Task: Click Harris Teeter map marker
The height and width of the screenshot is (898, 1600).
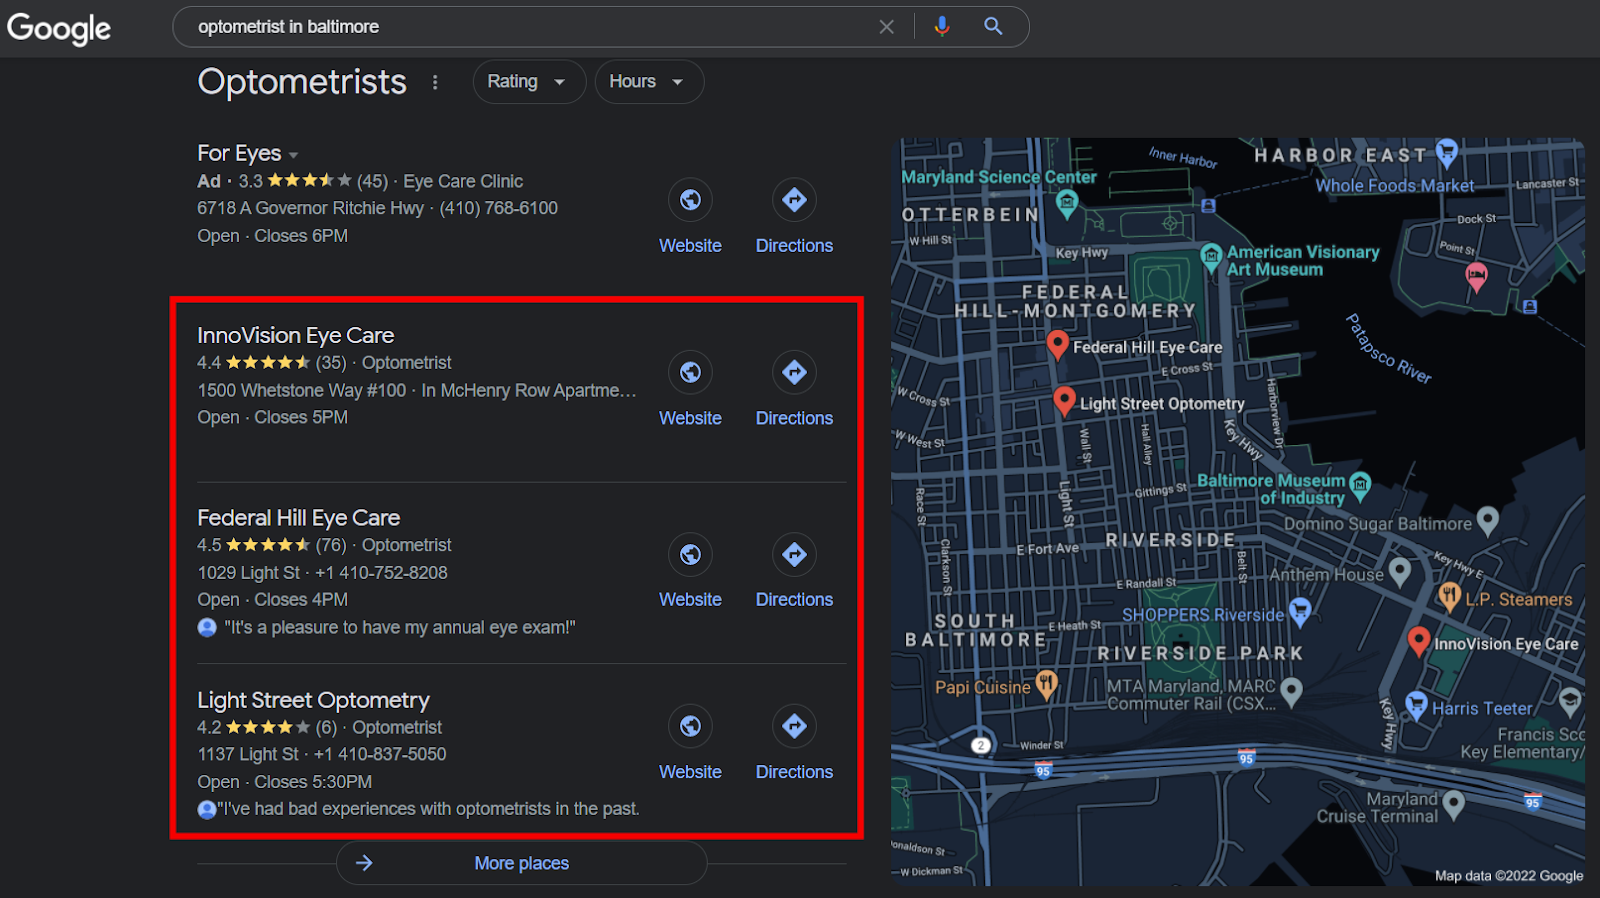Action: [x=1416, y=704]
